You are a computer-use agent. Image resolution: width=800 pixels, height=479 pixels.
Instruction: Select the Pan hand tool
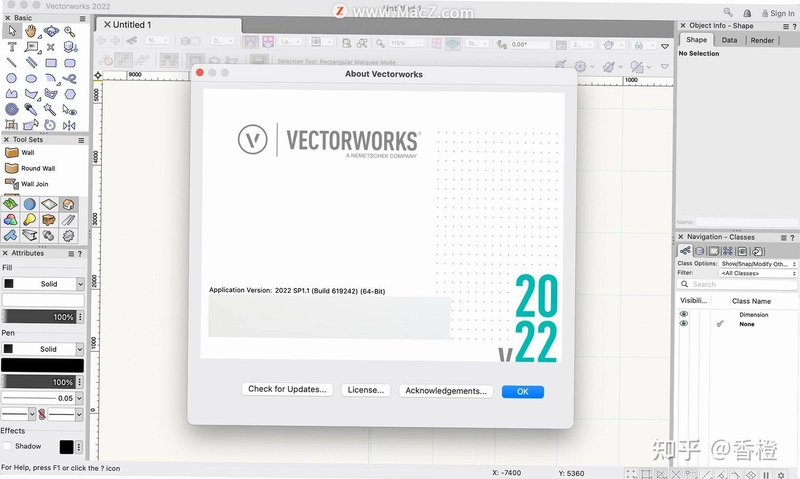(x=31, y=32)
